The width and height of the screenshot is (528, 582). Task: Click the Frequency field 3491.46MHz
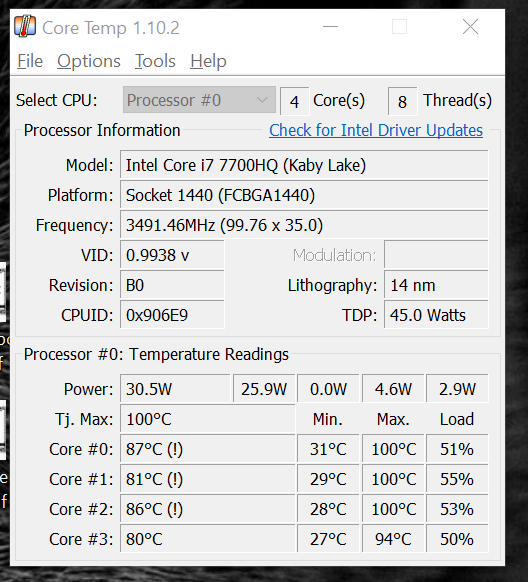point(304,225)
